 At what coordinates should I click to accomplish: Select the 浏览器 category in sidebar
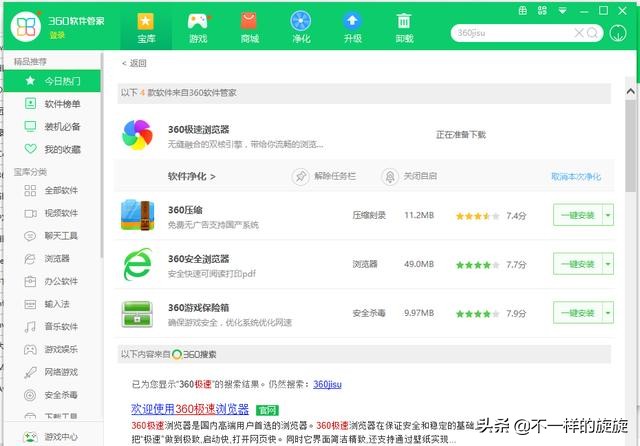(x=52, y=258)
